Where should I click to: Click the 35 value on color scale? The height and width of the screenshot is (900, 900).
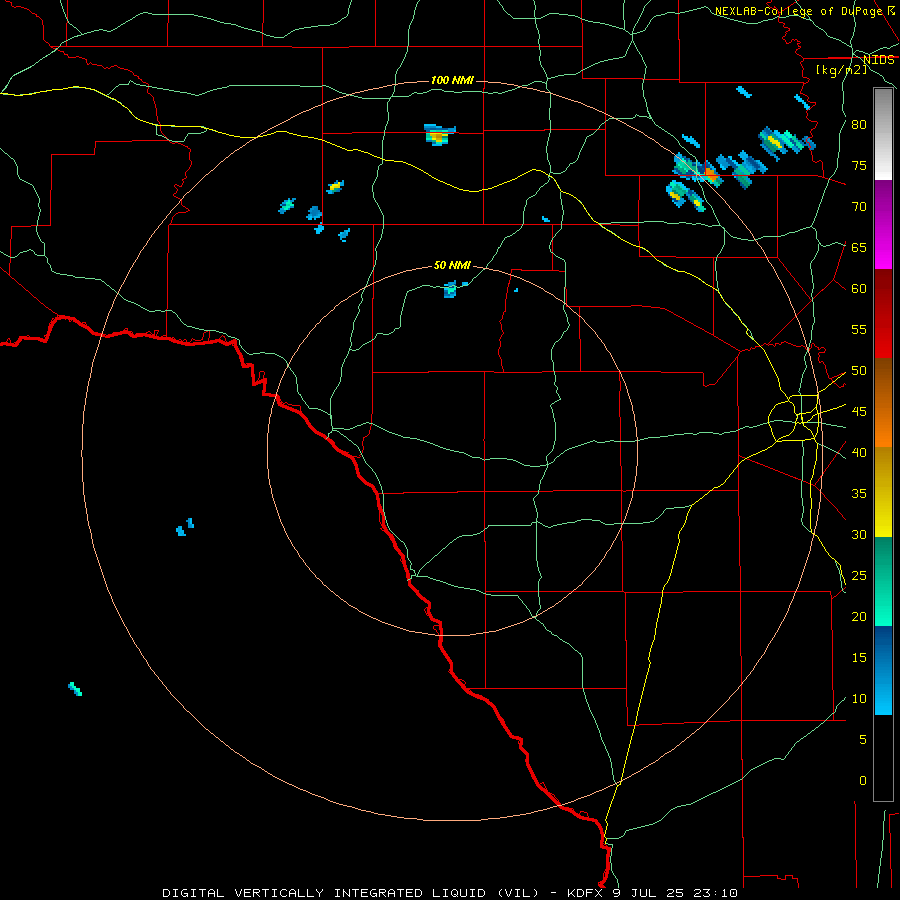[859, 494]
